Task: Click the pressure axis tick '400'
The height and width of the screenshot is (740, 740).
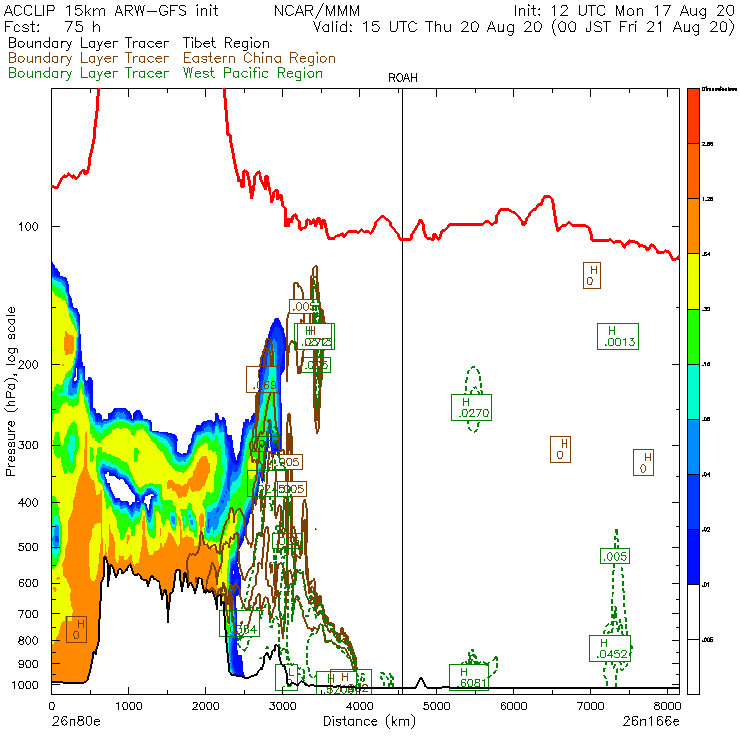Action: (x=28, y=503)
